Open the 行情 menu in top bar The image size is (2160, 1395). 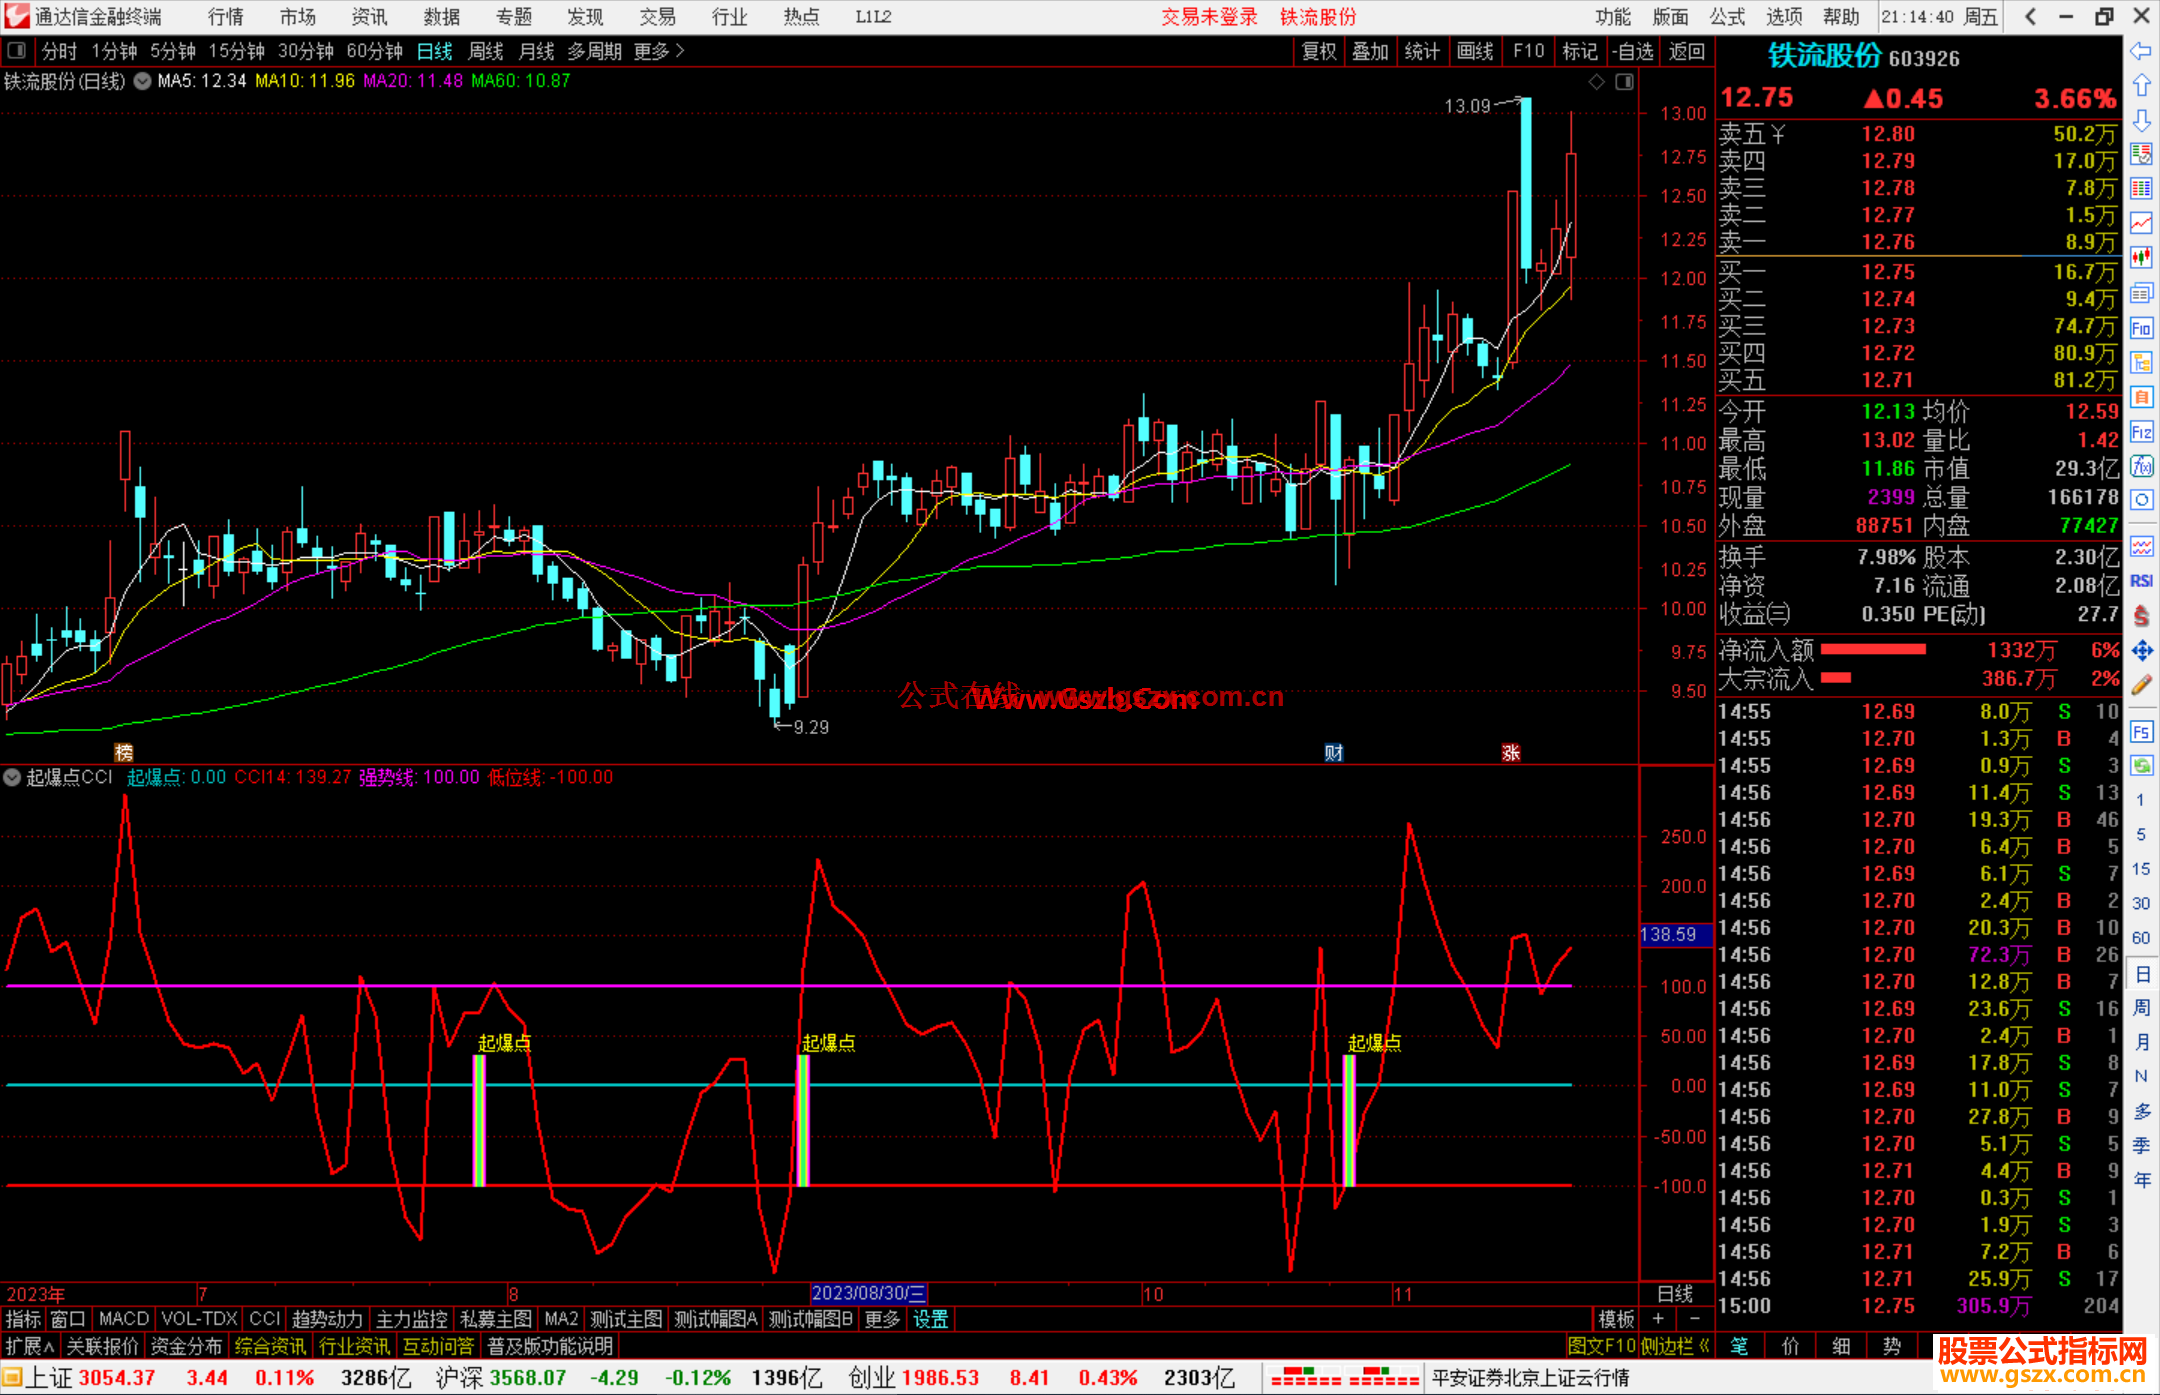click(225, 17)
